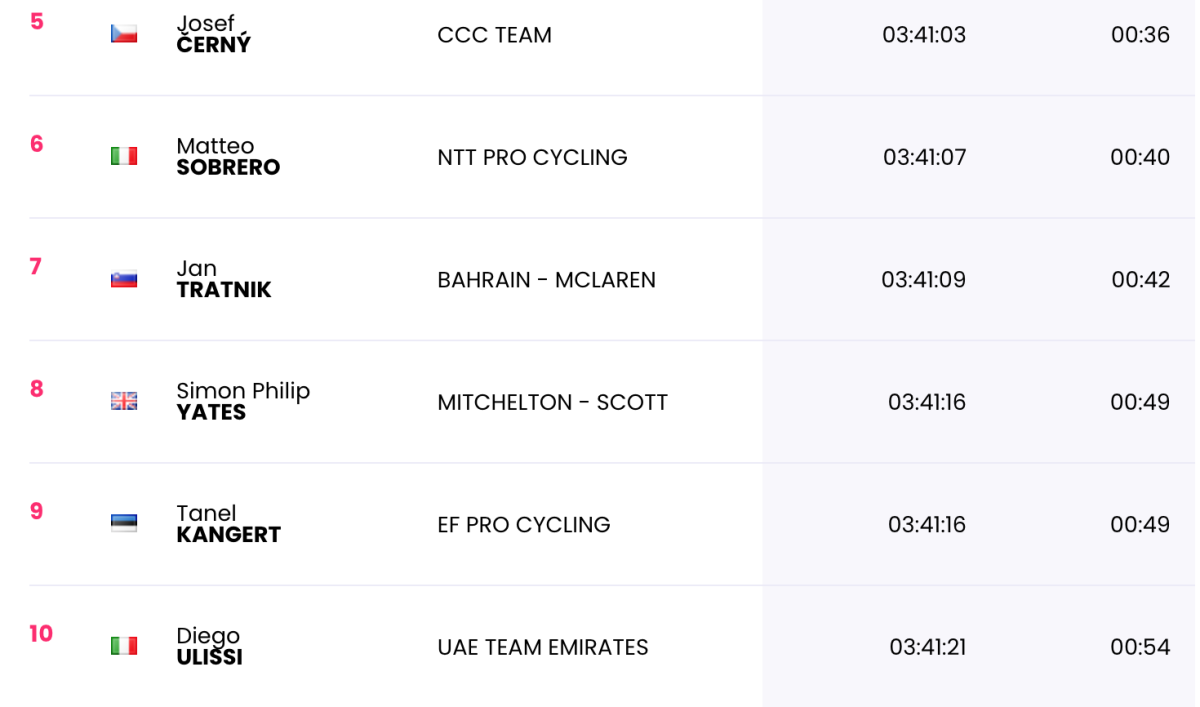
Task: Open NTT PRO CYCLING team entry
Action: click(x=533, y=157)
